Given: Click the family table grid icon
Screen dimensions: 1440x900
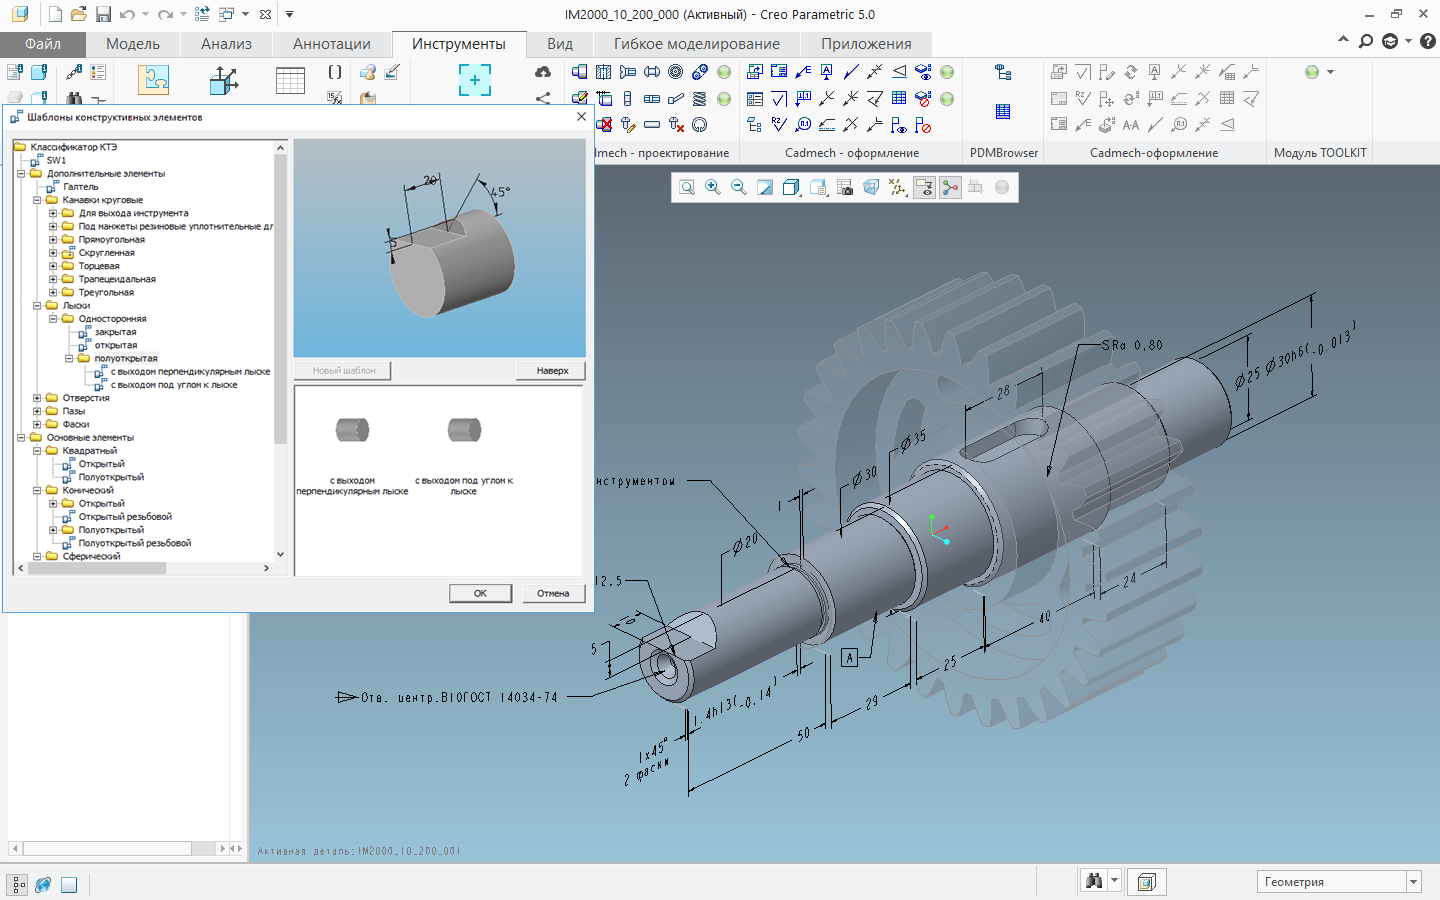Looking at the screenshot, I should point(290,80).
